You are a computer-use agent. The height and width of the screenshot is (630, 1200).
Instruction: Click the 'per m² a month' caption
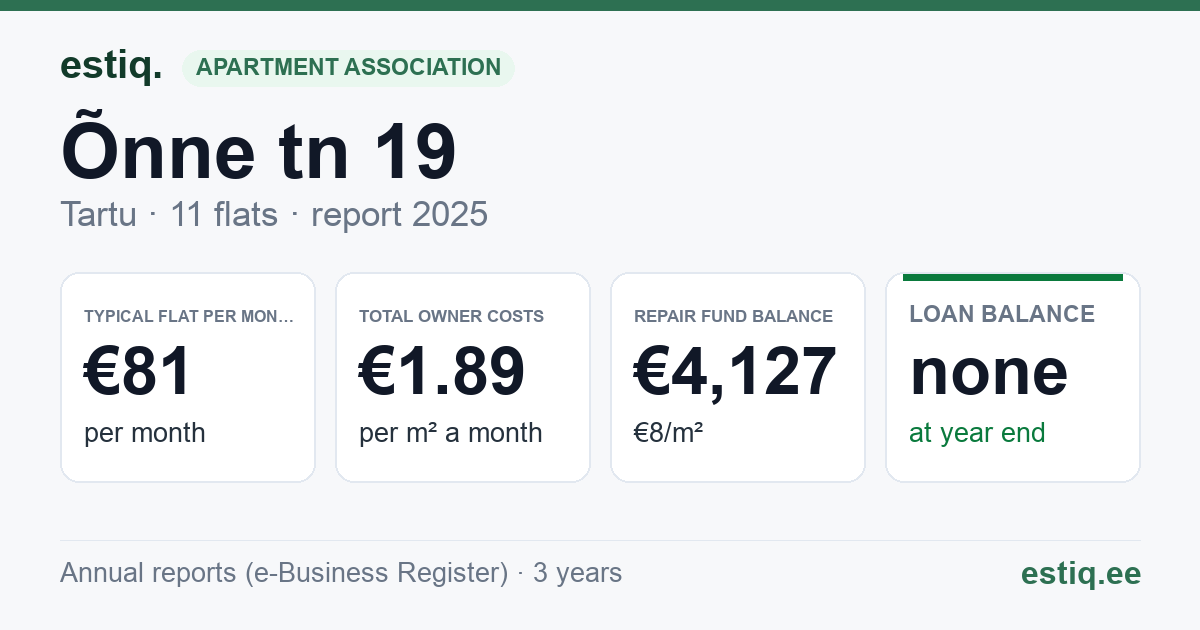(x=451, y=433)
